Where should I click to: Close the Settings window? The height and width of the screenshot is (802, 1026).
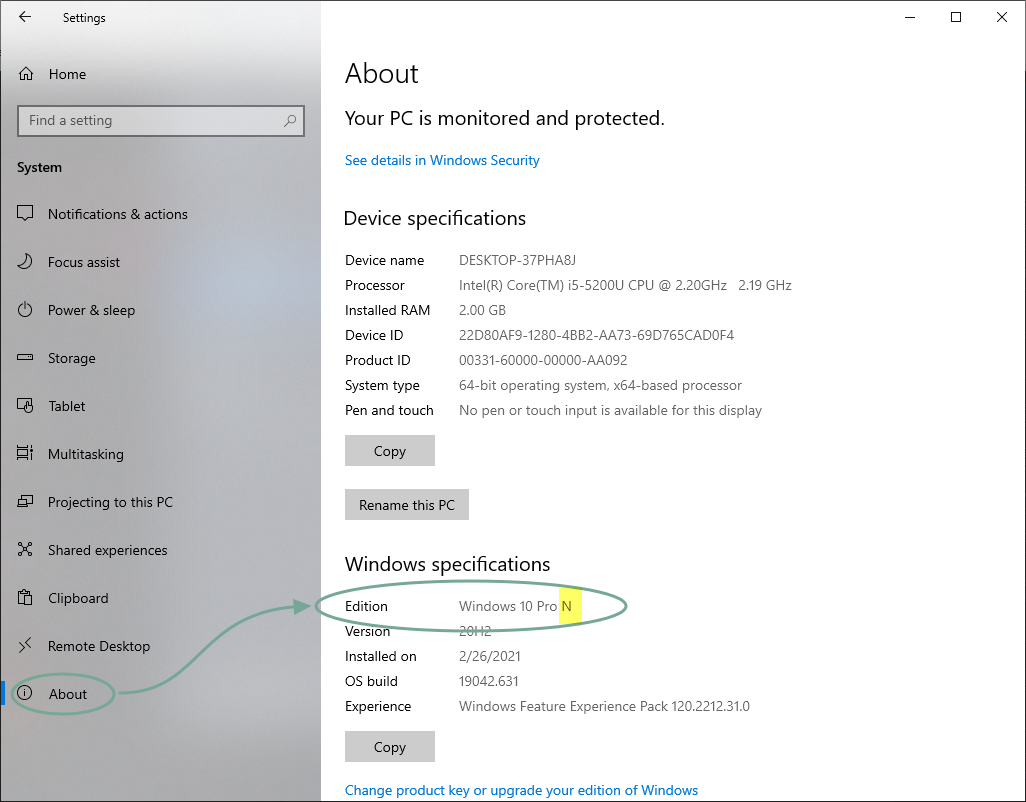click(x=1002, y=17)
